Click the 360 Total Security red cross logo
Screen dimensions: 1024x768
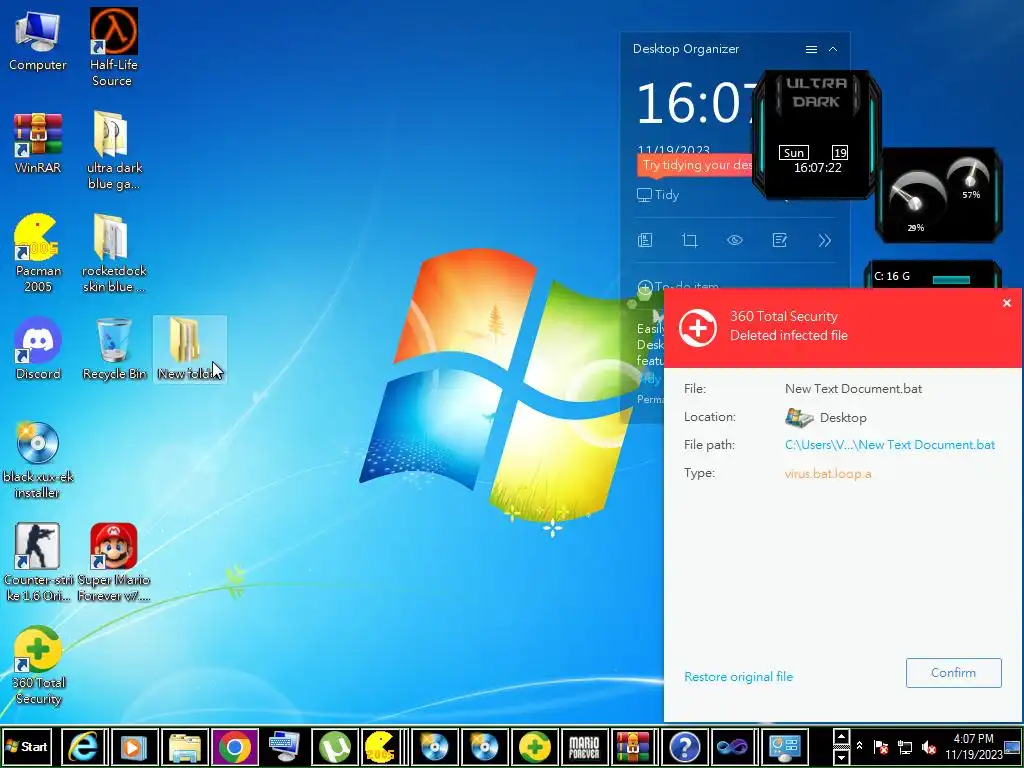(697, 327)
